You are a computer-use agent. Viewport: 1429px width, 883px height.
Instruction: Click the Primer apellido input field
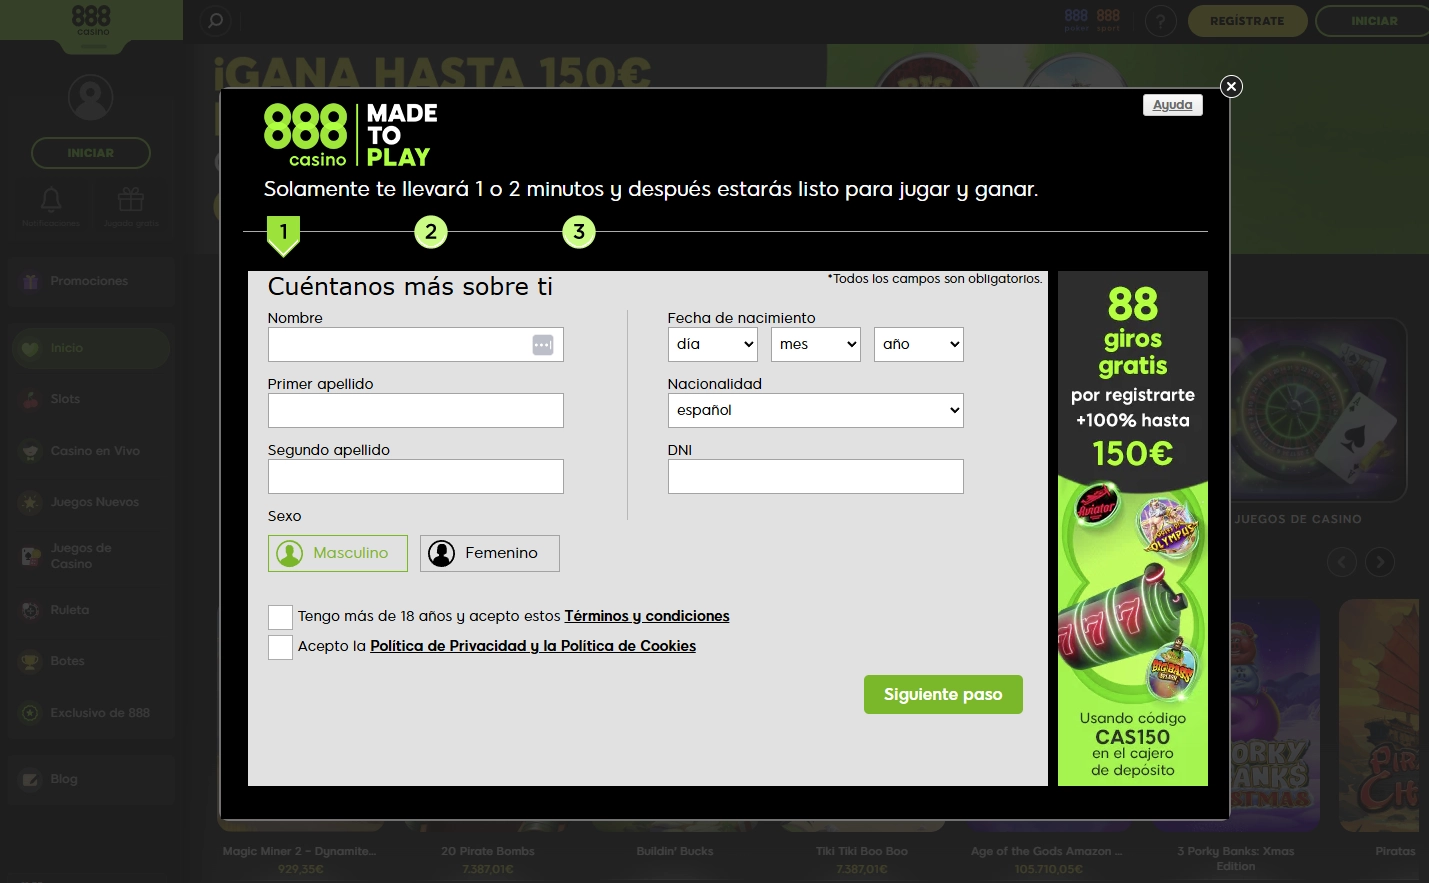pyautogui.click(x=416, y=411)
